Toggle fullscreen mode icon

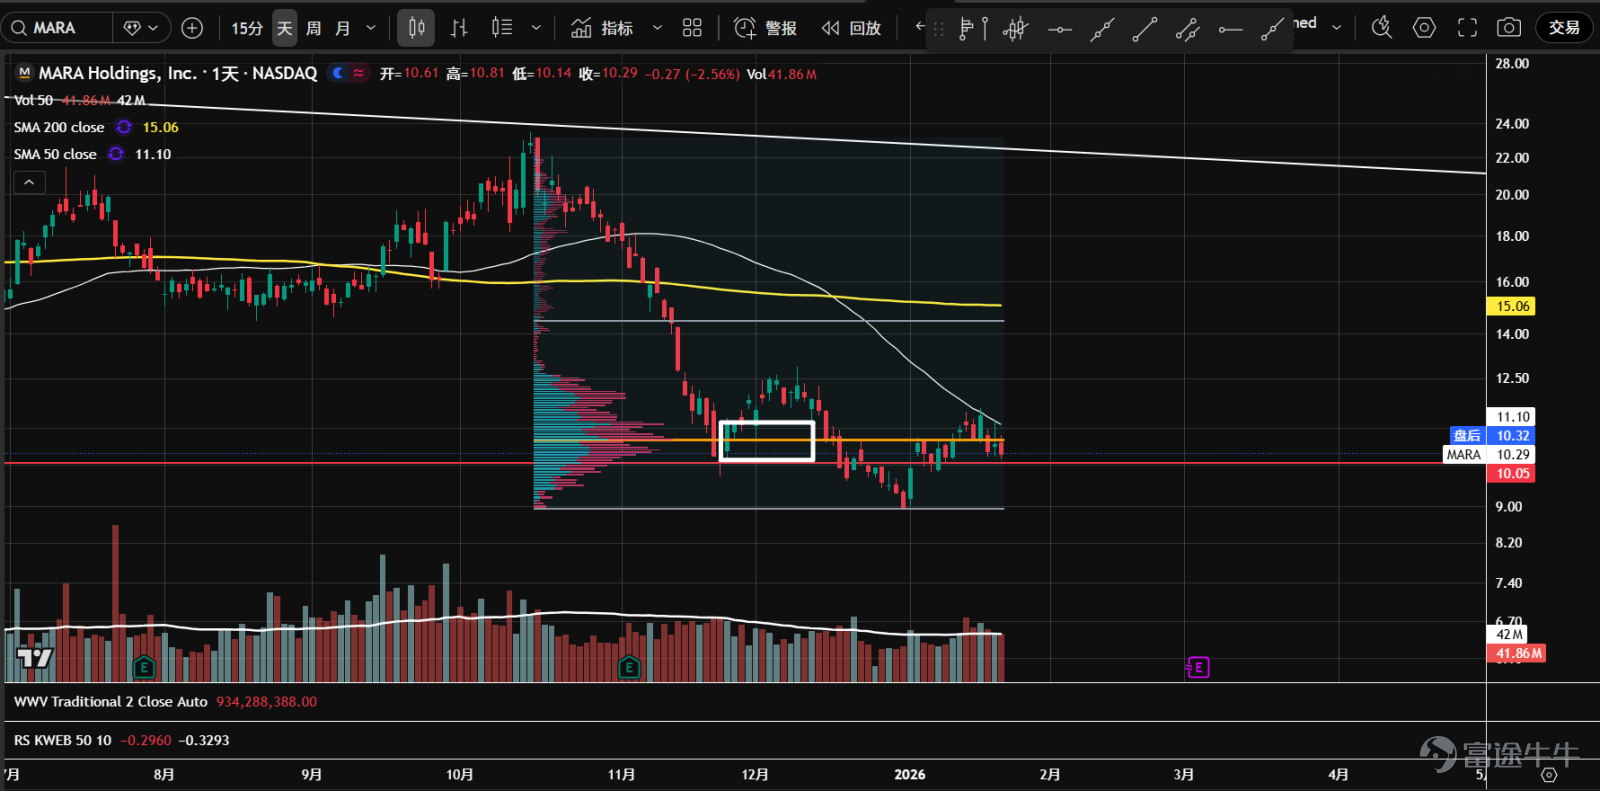(1467, 28)
